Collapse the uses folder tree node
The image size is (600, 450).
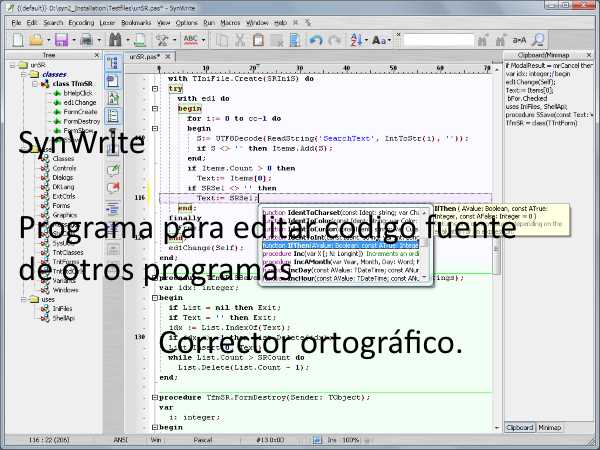click(x=24, y=299)
